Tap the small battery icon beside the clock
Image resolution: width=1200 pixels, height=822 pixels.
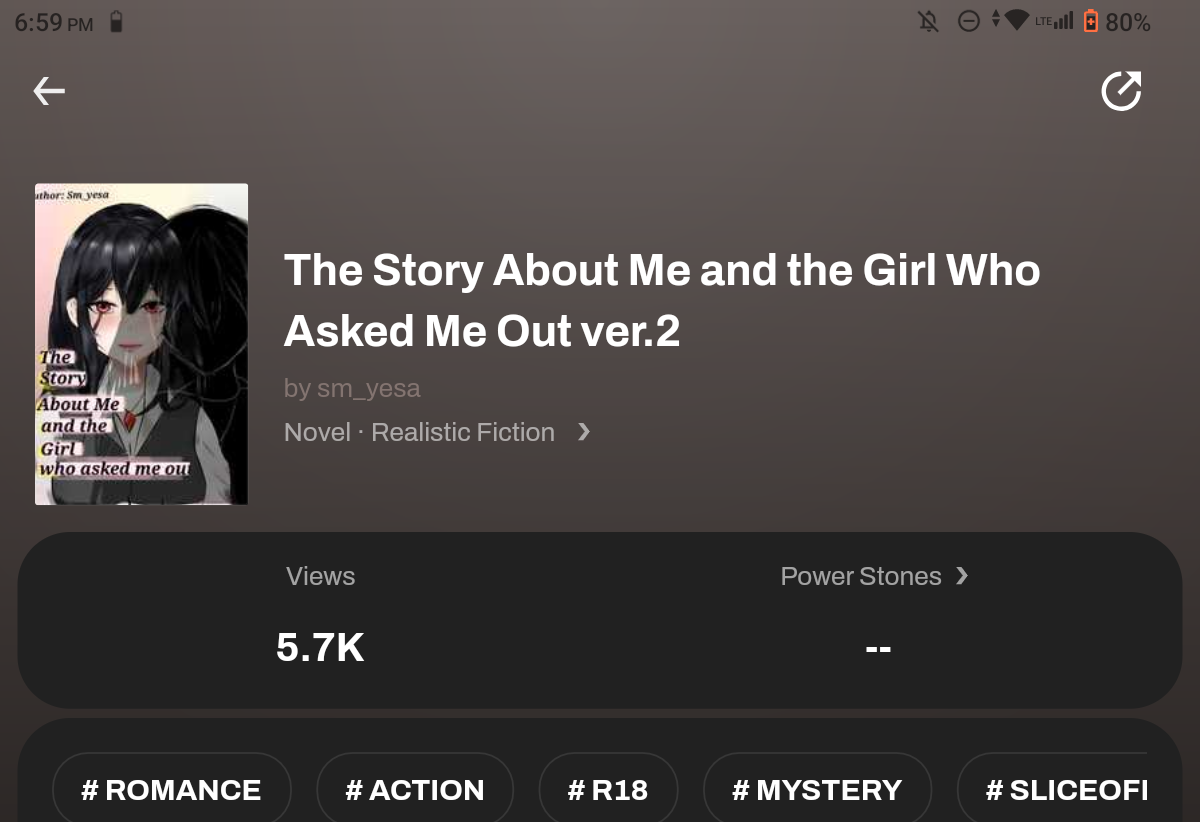(x=116, y=21)
